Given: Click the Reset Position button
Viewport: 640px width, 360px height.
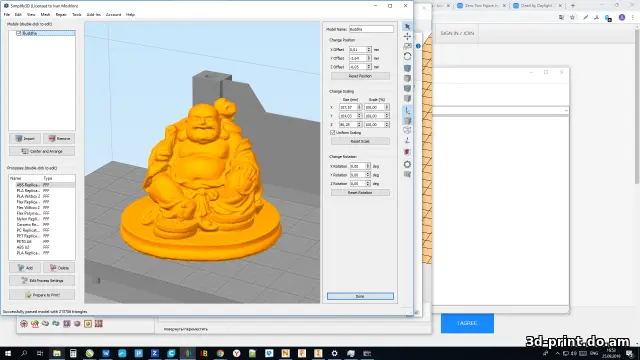Looking at the screenshot, I should (x=360, y=76).
